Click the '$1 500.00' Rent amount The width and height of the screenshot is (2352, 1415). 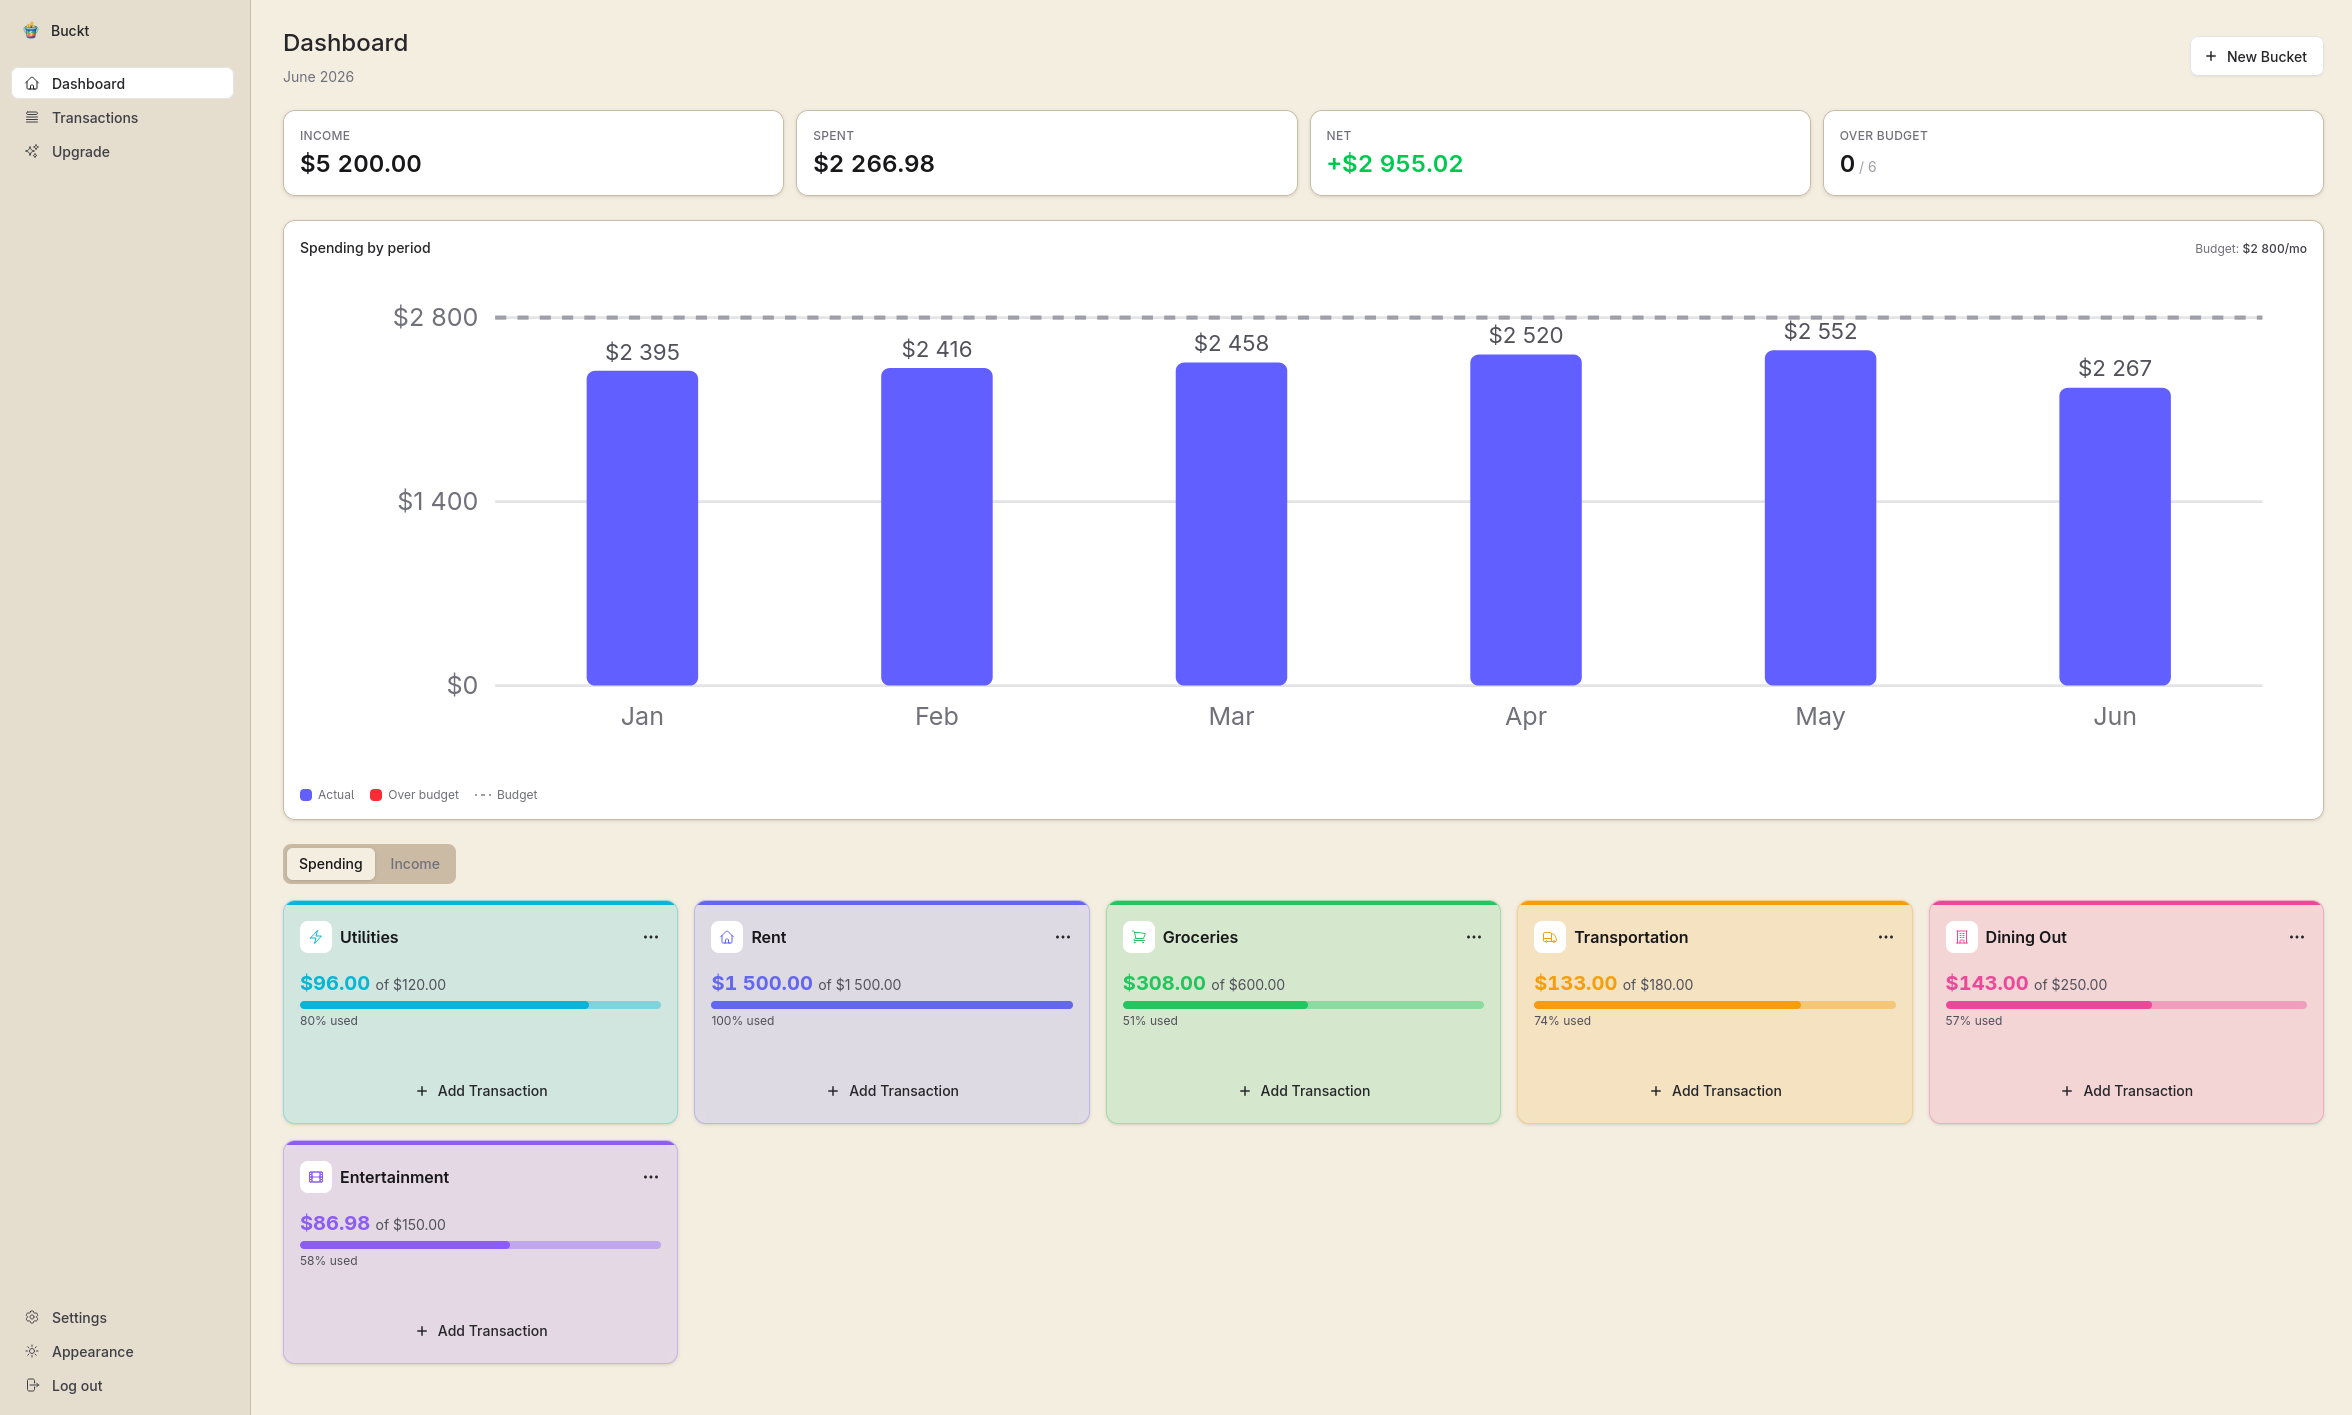(762, 983)
